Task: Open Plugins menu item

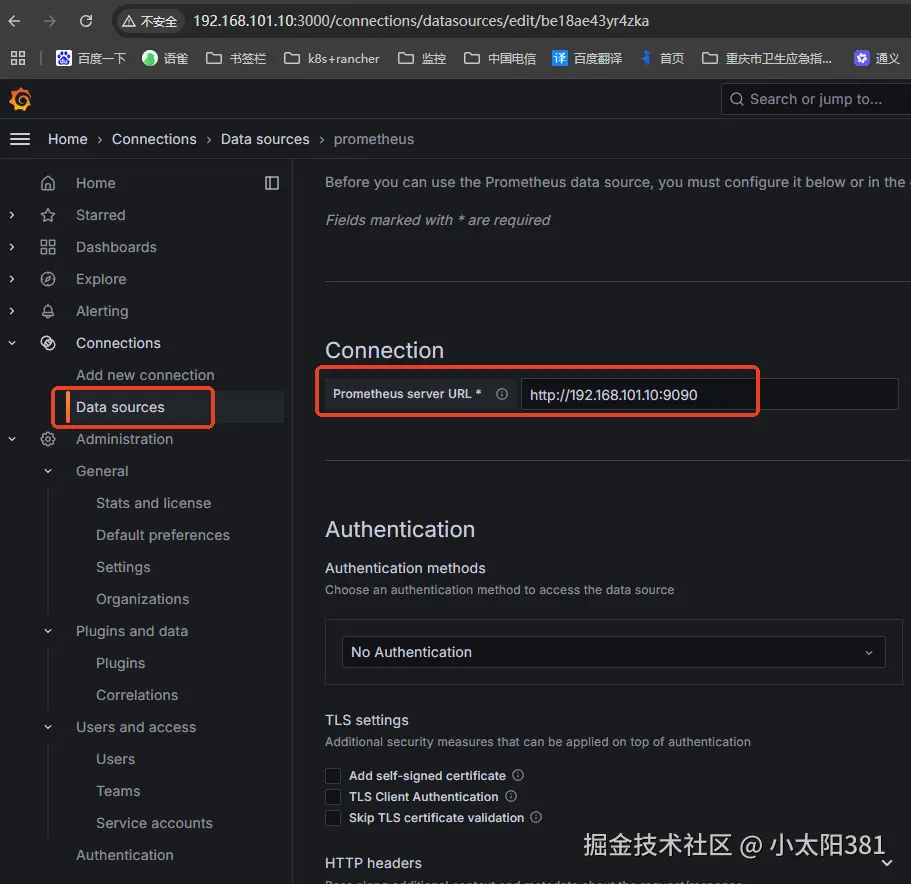Action: [x=120, y=663]
